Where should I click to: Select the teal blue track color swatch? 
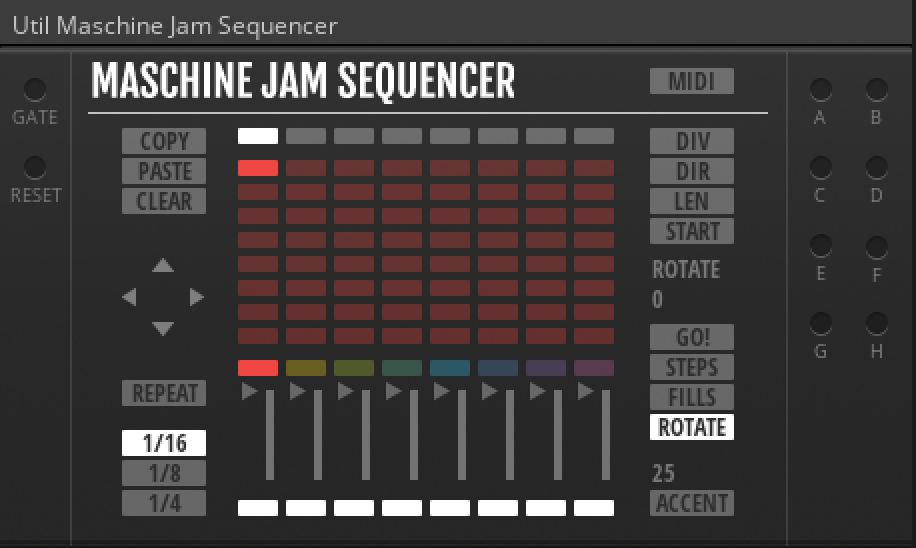[x=450, y=368]
